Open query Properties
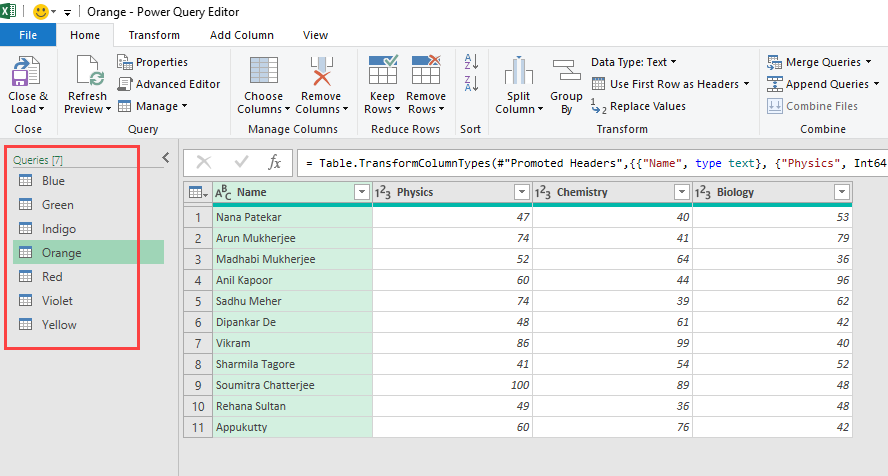 (x=152, y=62)
